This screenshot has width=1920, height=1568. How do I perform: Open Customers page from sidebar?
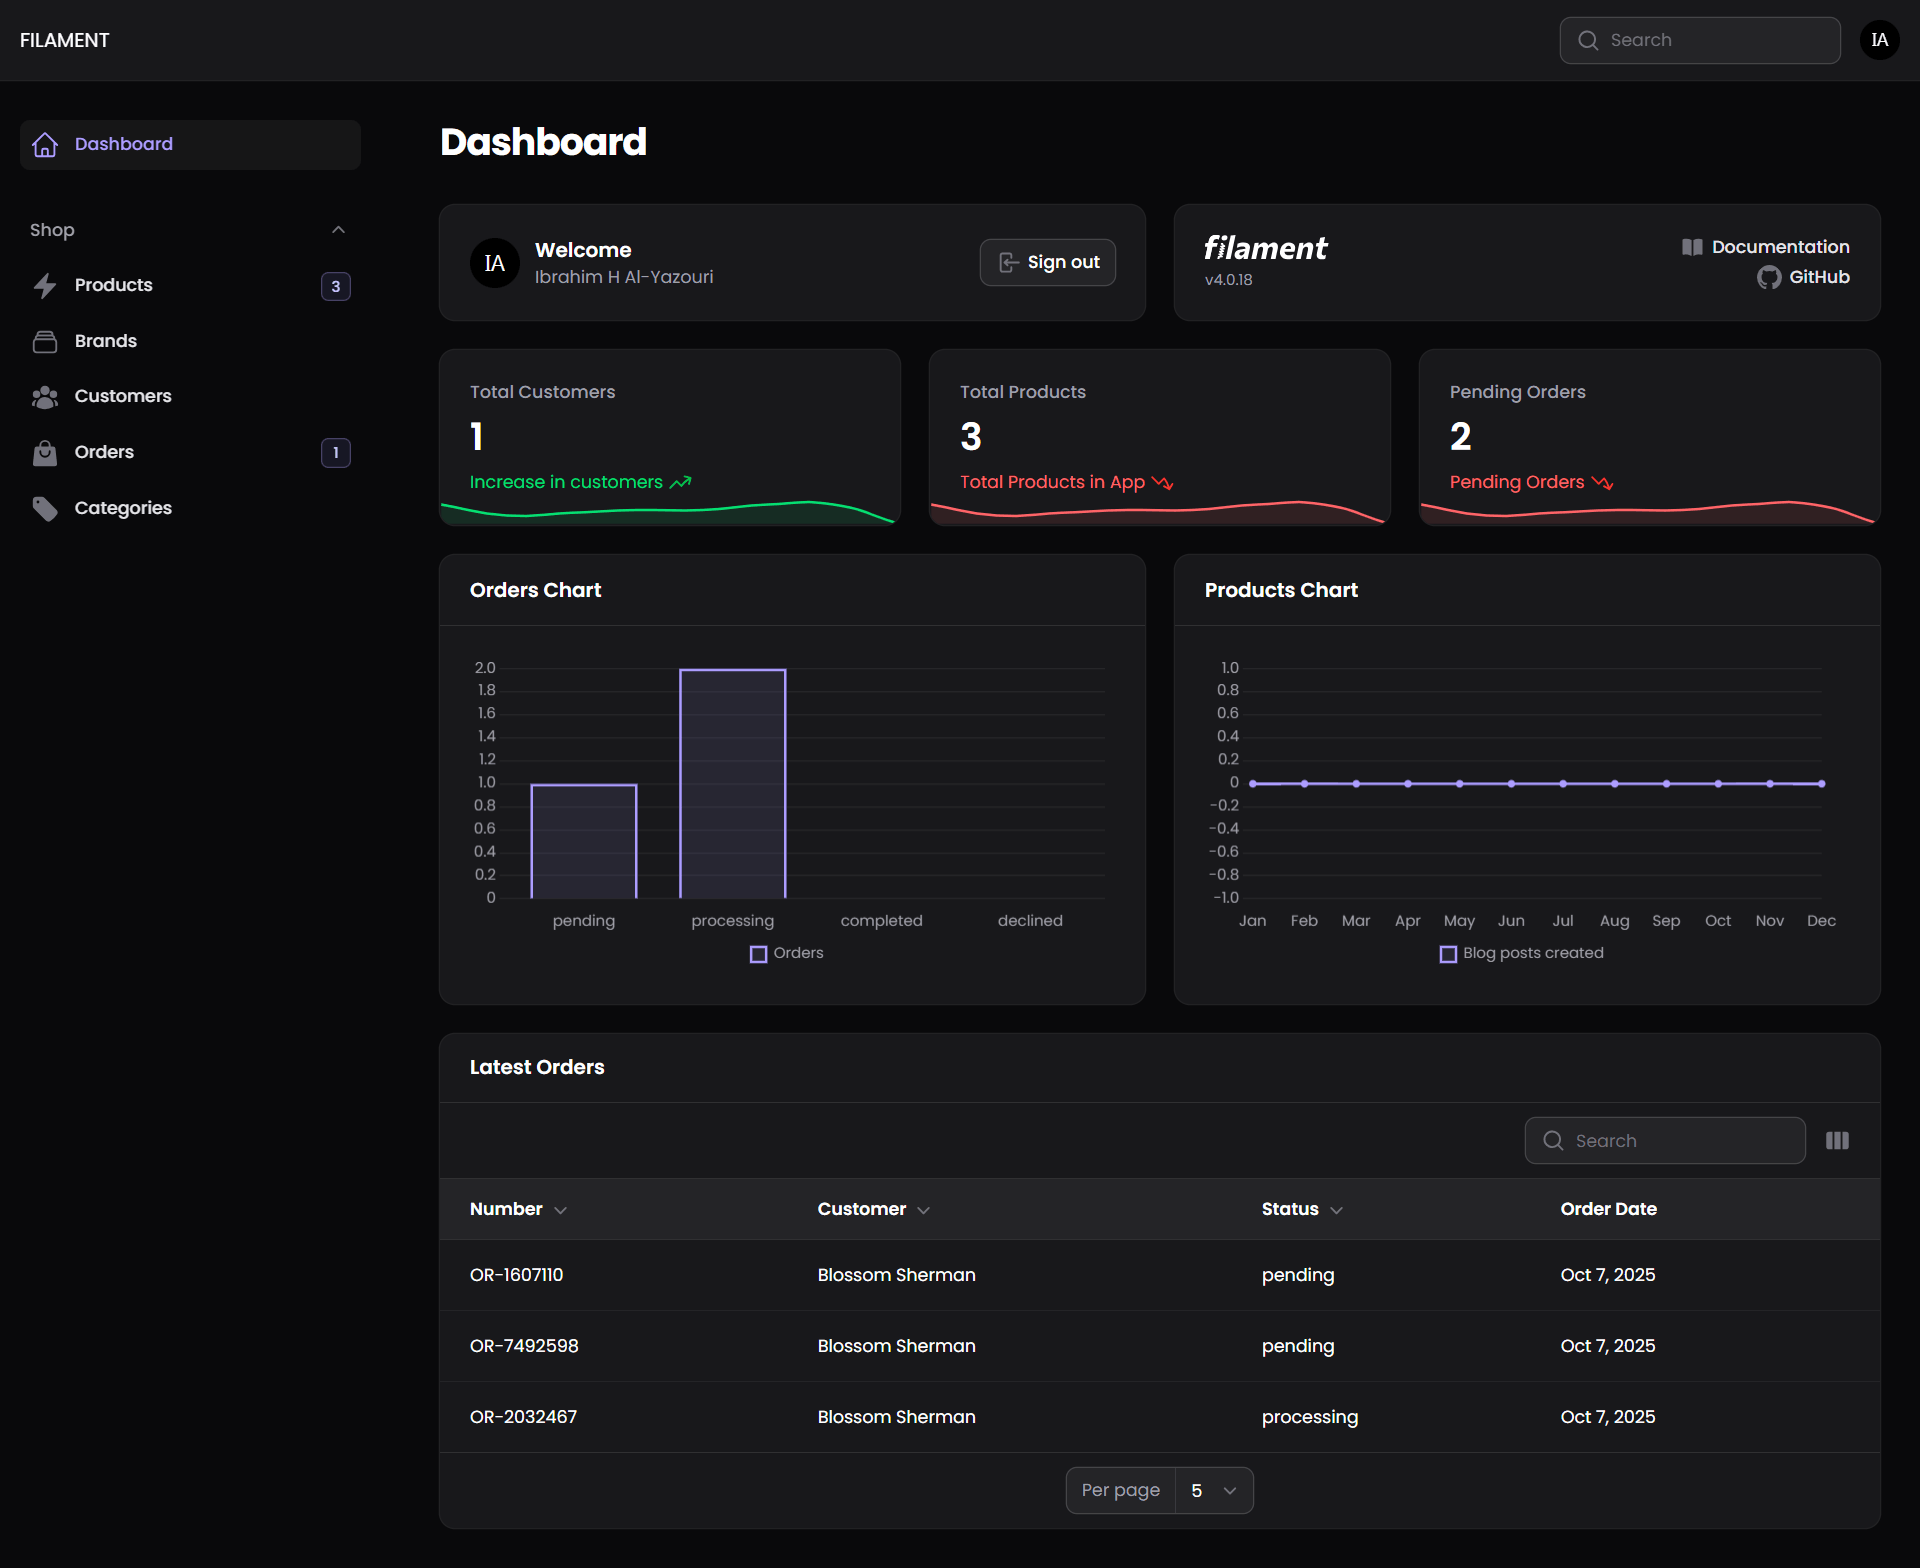pos(190,397)
